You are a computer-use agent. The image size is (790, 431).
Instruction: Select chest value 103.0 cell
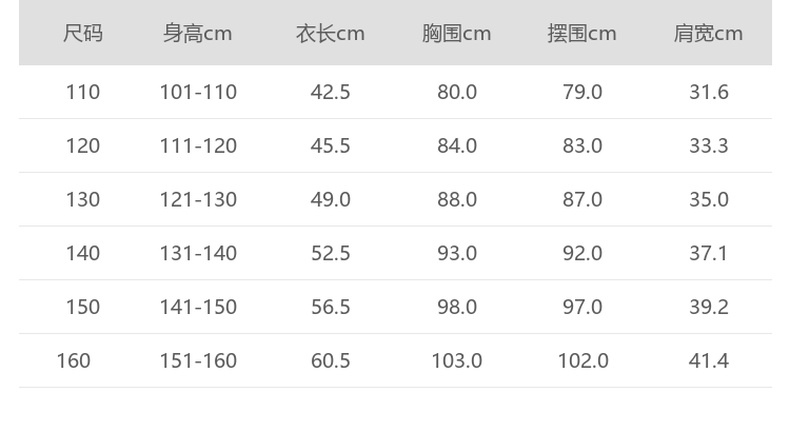click(456, 360)
